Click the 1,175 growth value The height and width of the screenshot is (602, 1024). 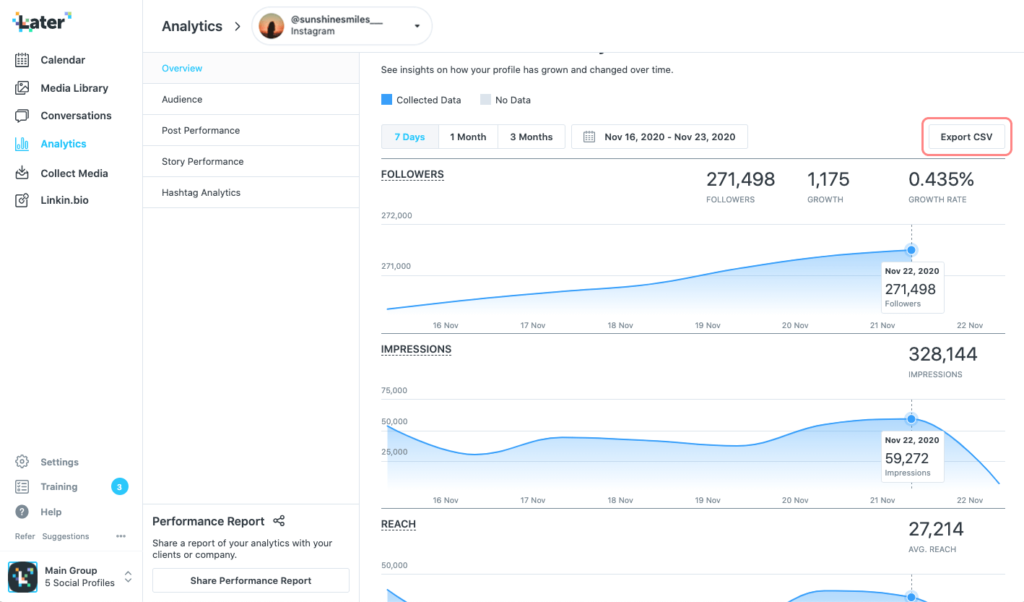pos(828,179)
